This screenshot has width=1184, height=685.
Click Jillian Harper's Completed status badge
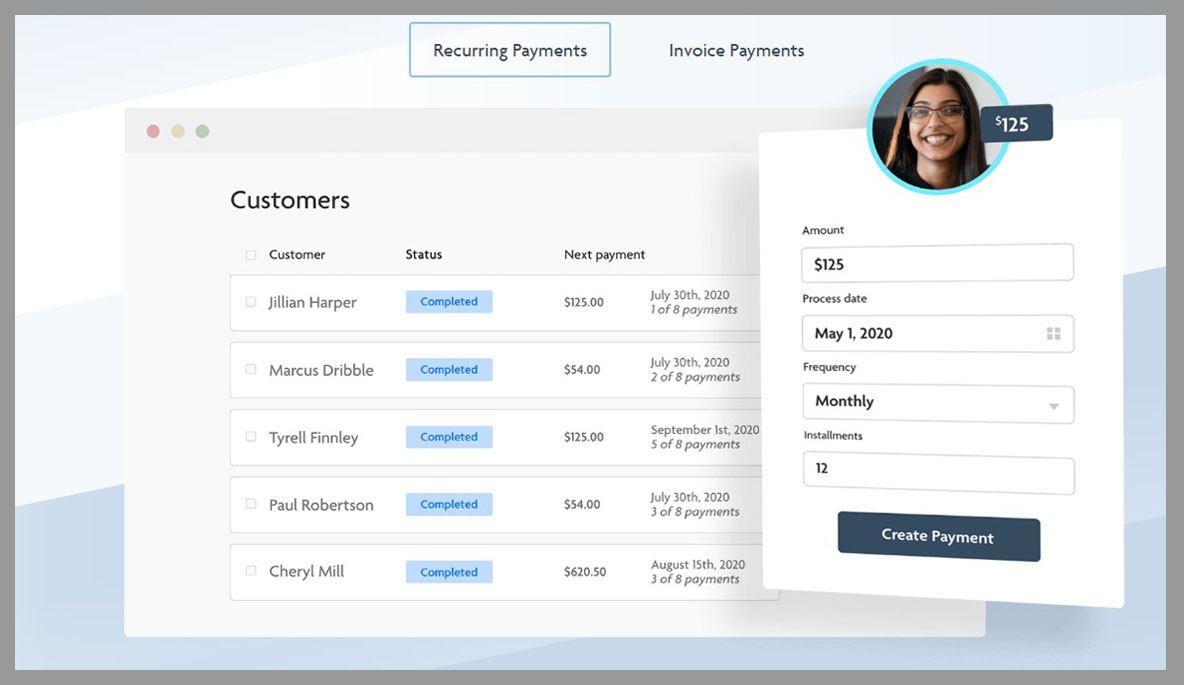click(449, 301)
